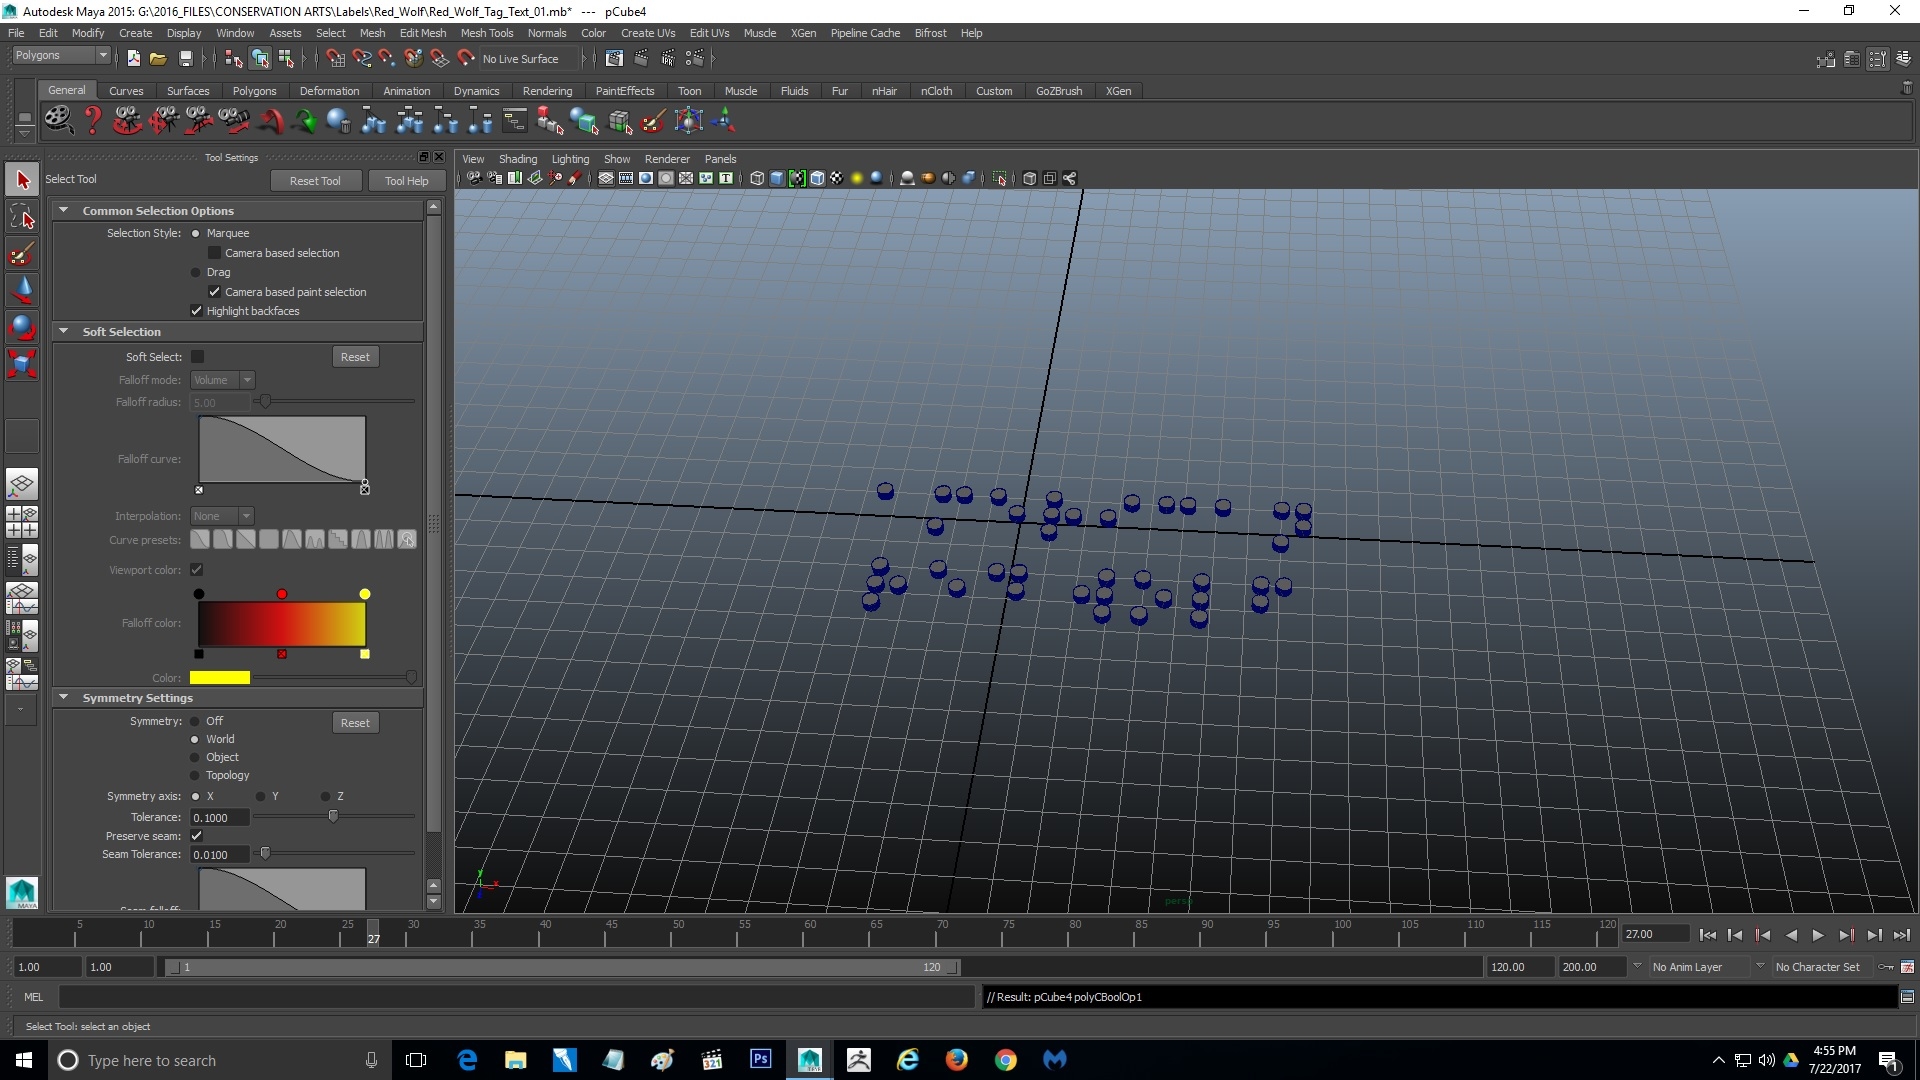
Task: Toggle the grid icon in viewport toolbar
Action: point(606,179)
